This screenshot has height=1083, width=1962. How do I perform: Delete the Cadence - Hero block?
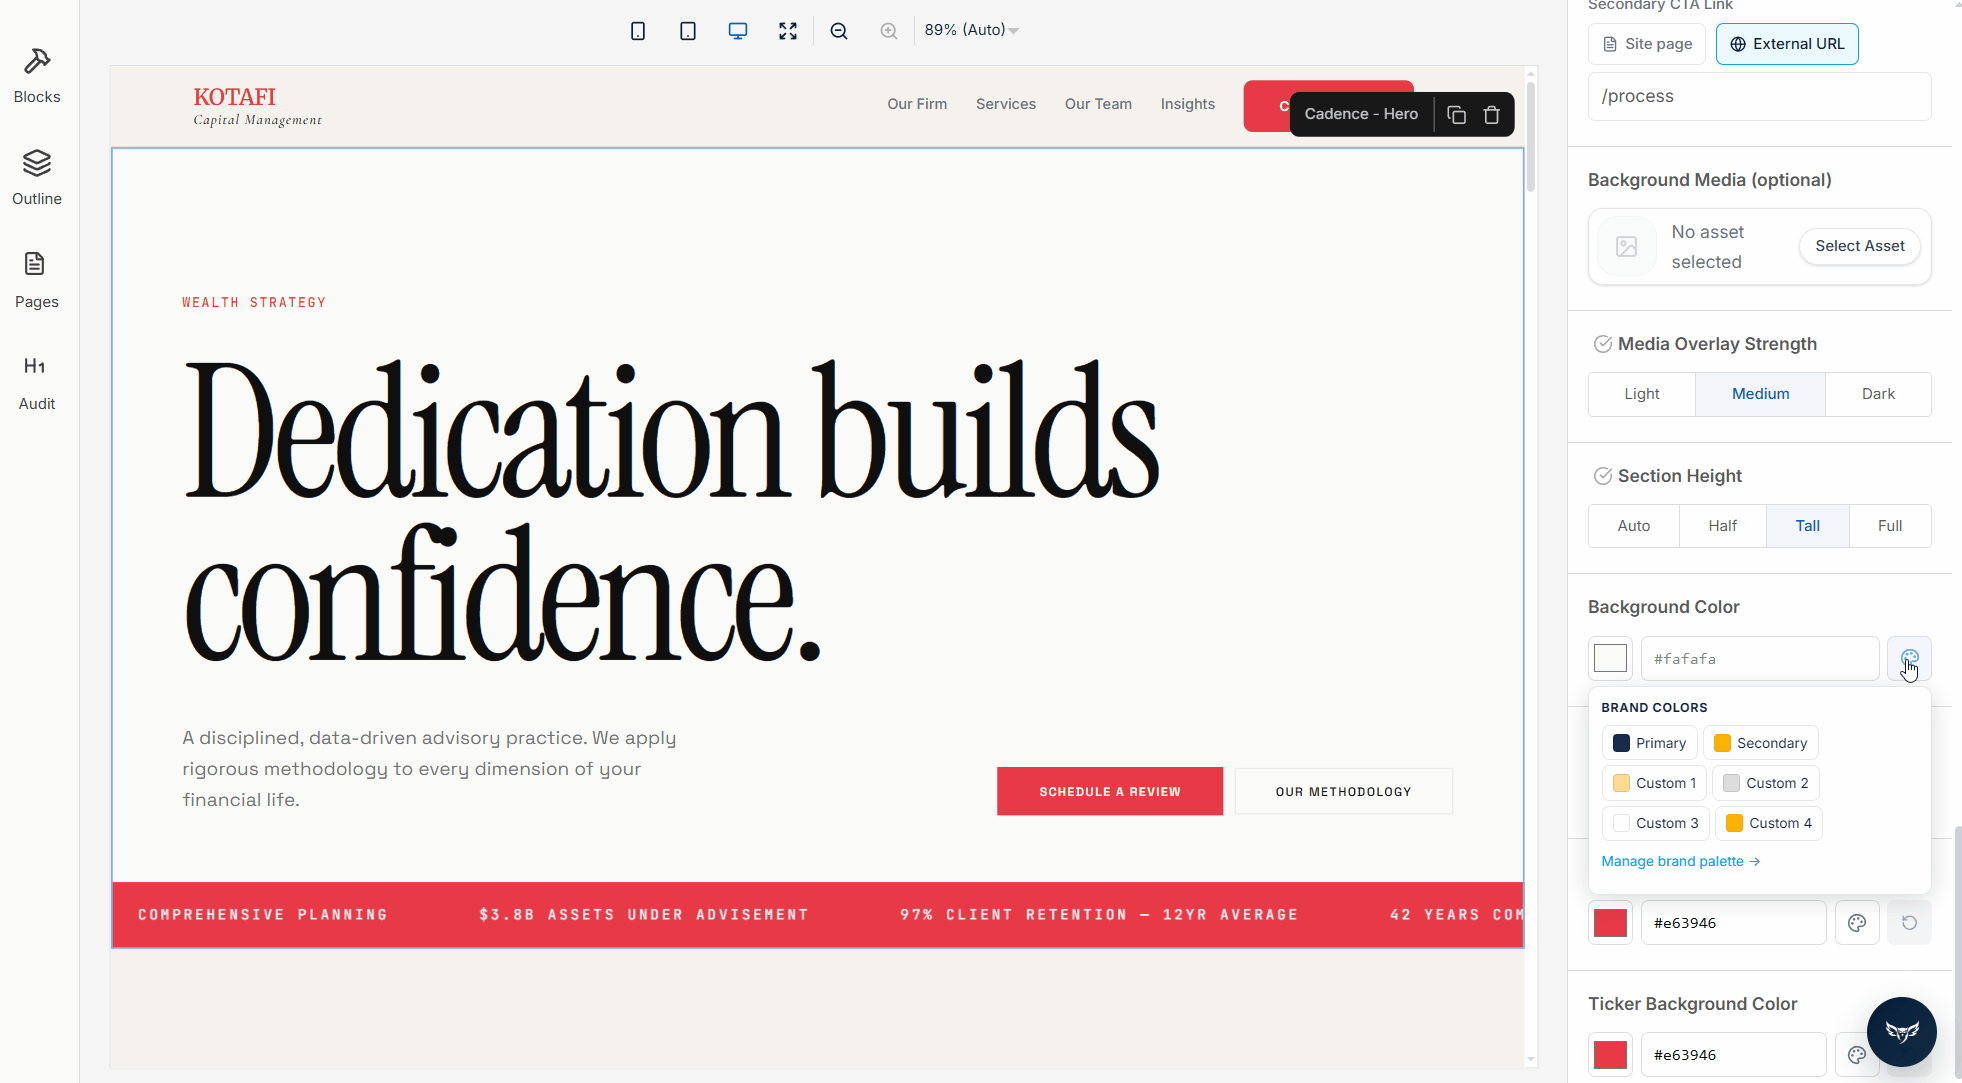1492,114
